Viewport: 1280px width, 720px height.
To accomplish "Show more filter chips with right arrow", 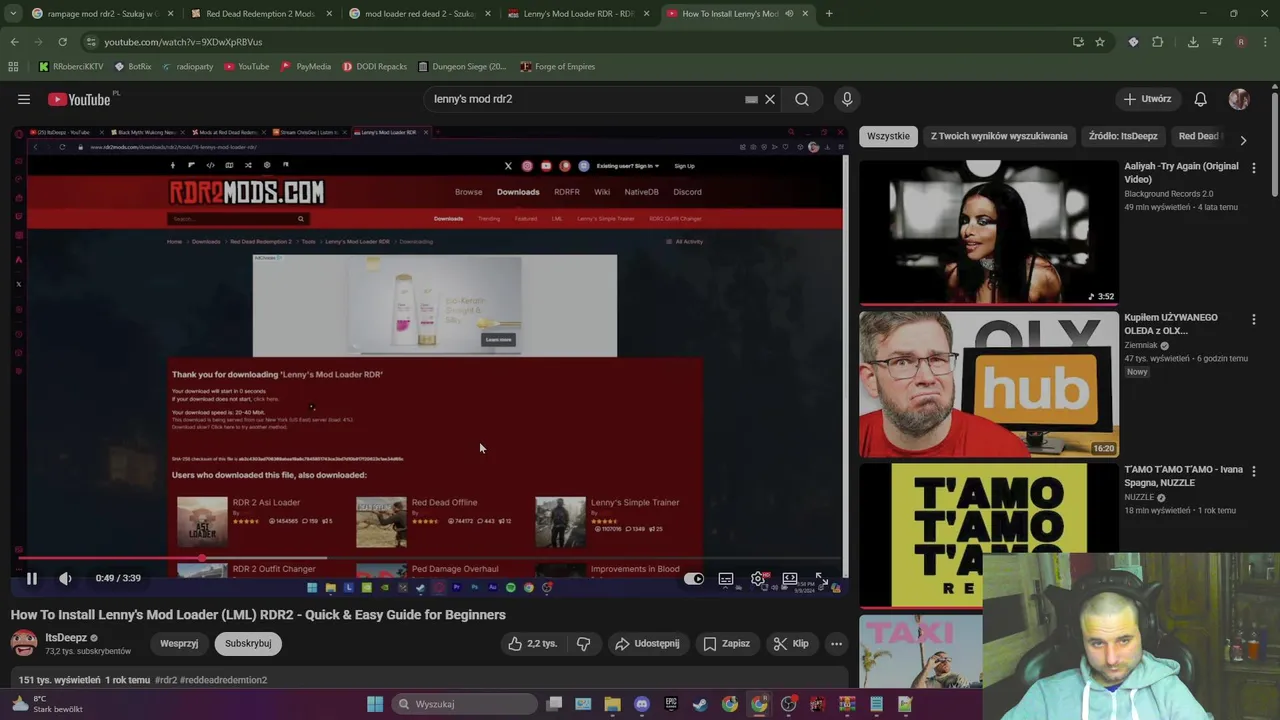I will (1243, 140).
